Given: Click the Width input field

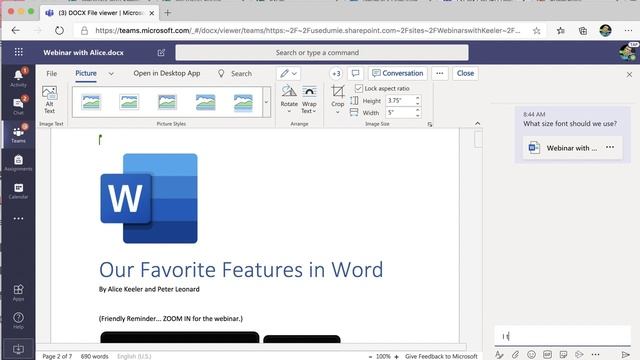Looking at the screenshot, I should coord(400,113).
